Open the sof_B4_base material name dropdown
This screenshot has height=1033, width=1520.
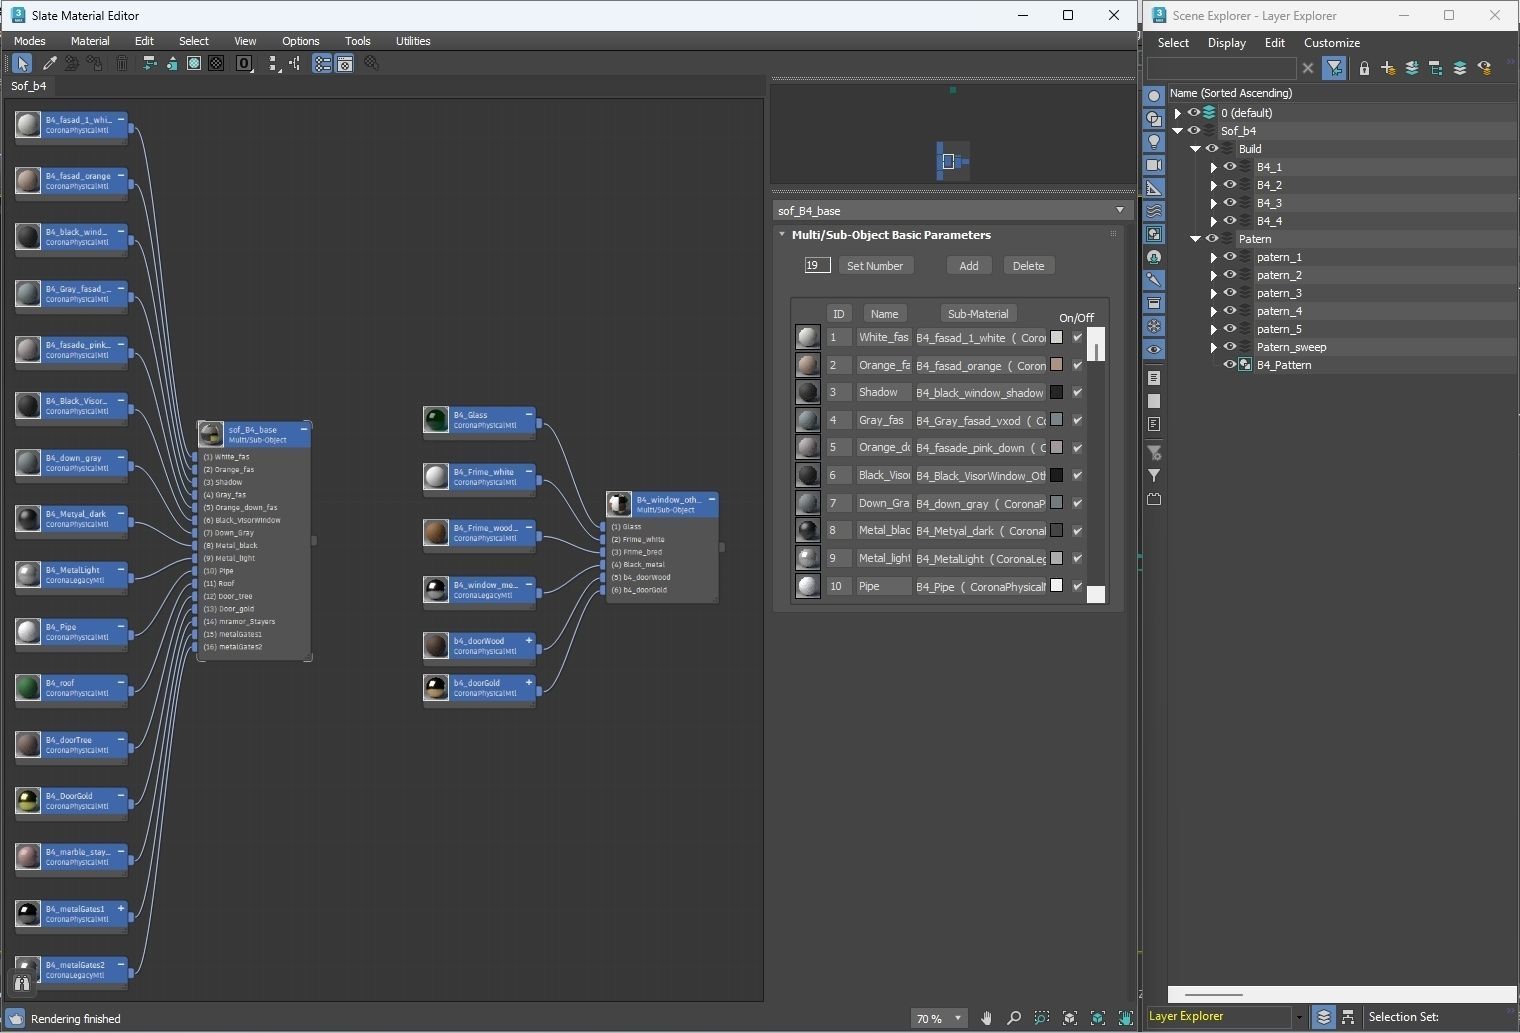[x=1119, y=210]
